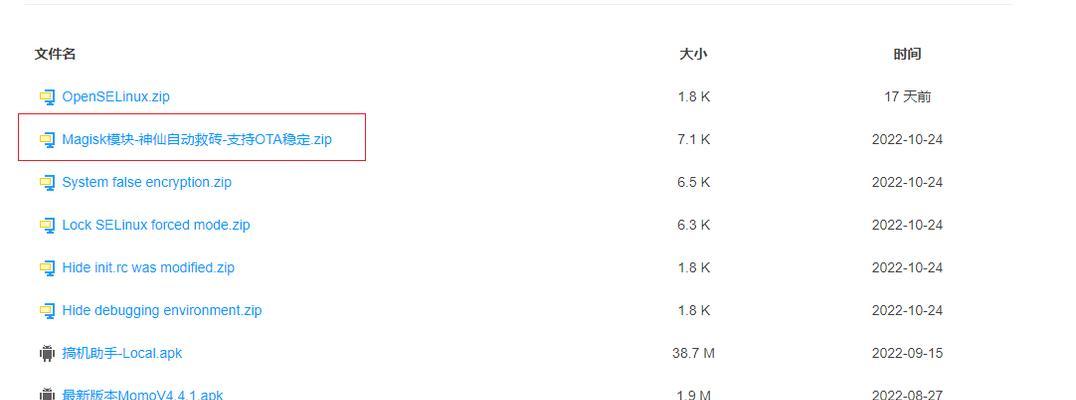Click the icon beside Hide init.rc was modified.zip
Screen dimensions: 1076x400
(47, 268)
